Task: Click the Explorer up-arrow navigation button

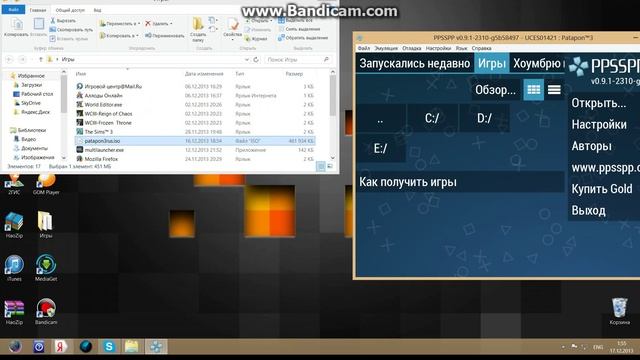Action: [x=41, y=60]
